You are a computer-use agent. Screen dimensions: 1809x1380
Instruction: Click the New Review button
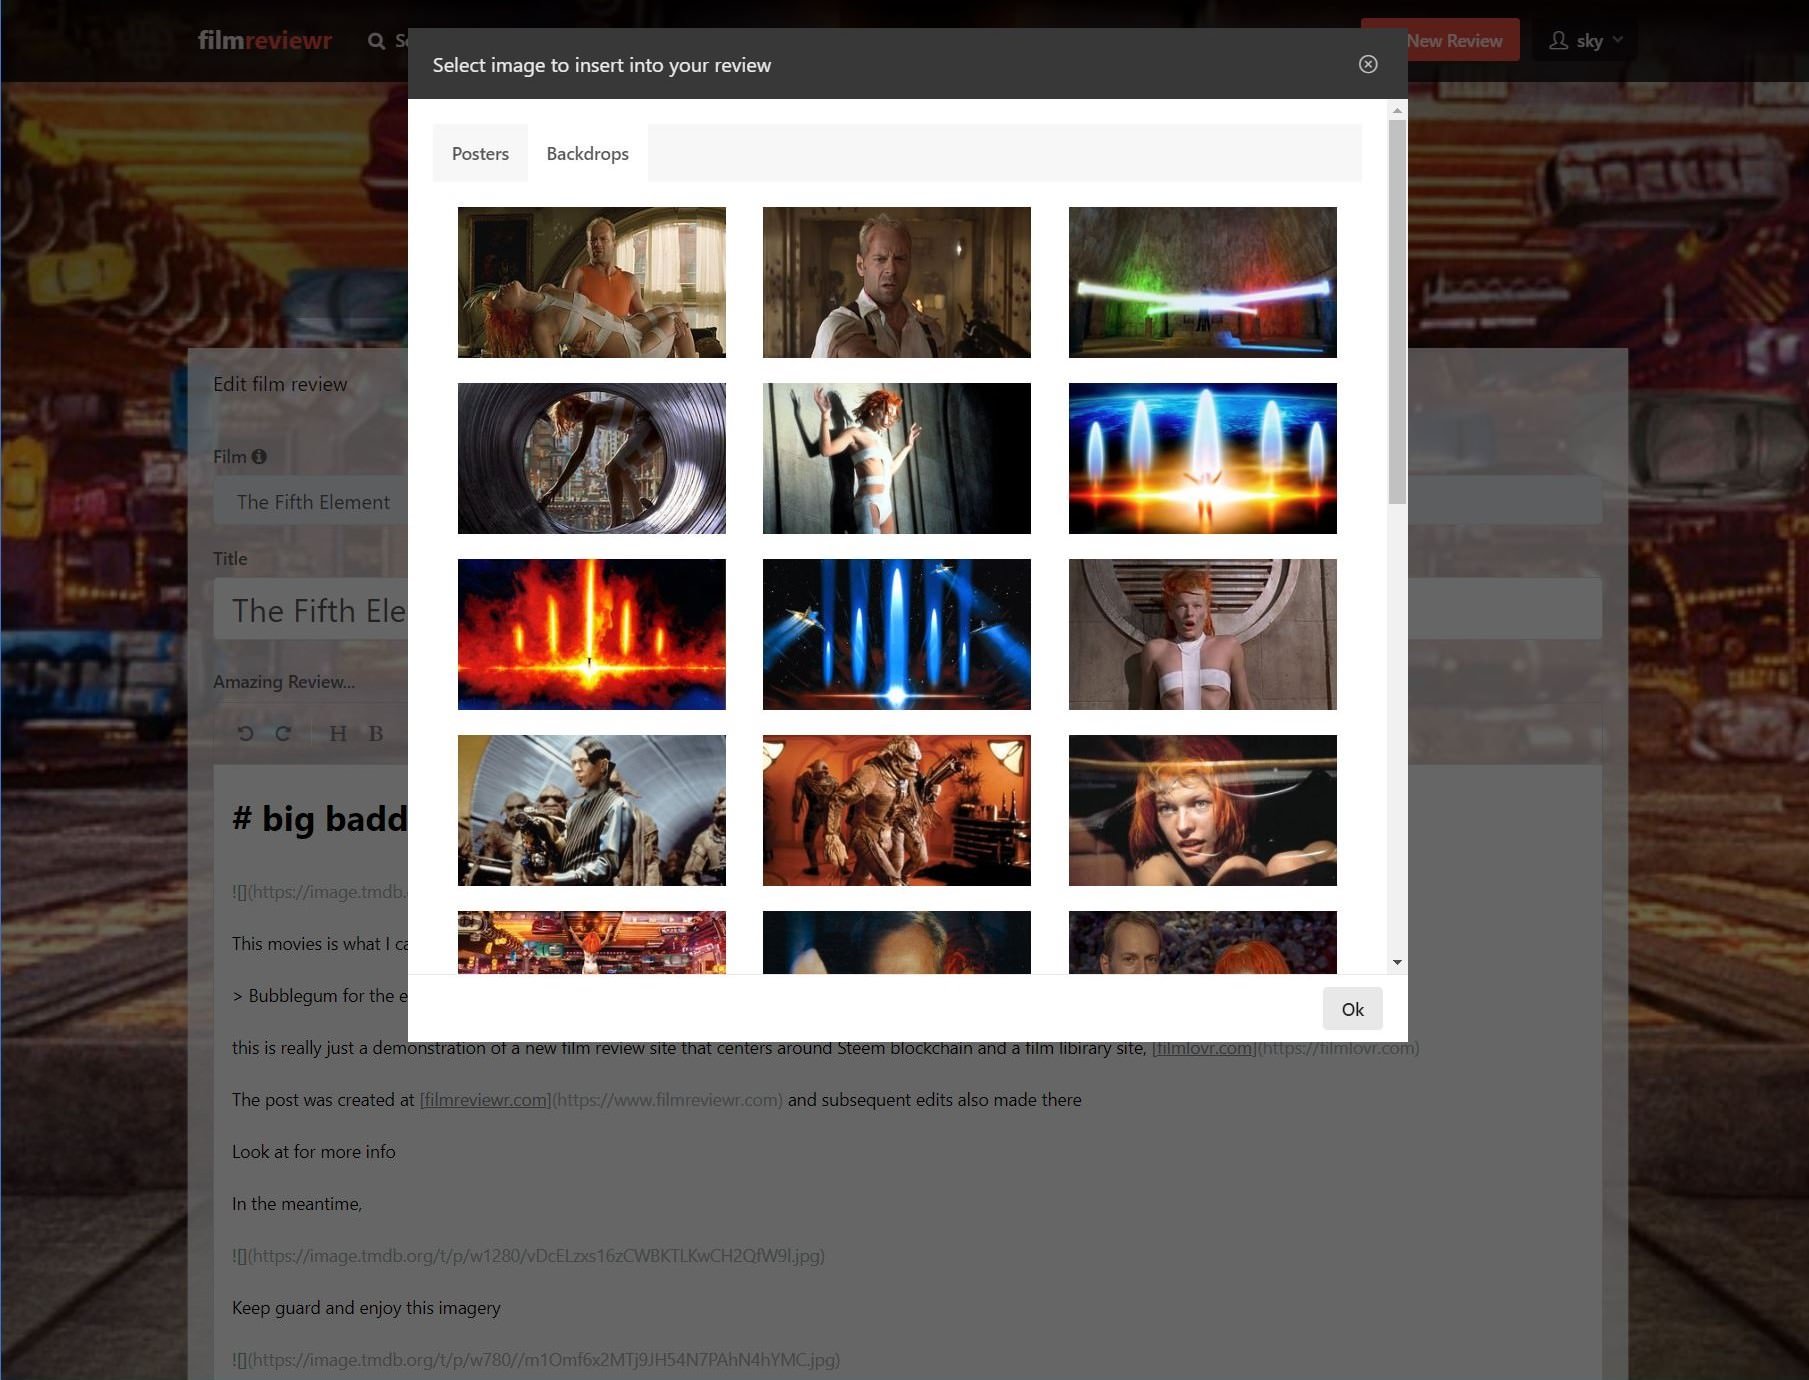pos(1440,40)
